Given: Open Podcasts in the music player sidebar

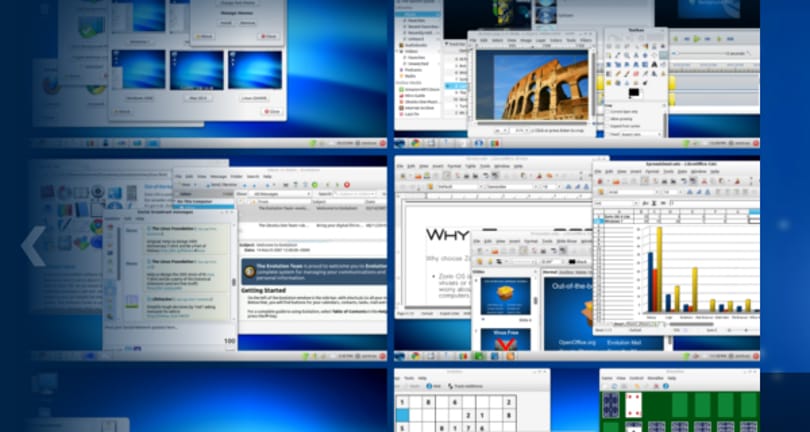Looking at the screenshot, I should pyautogui.click(x=413, y=70).
